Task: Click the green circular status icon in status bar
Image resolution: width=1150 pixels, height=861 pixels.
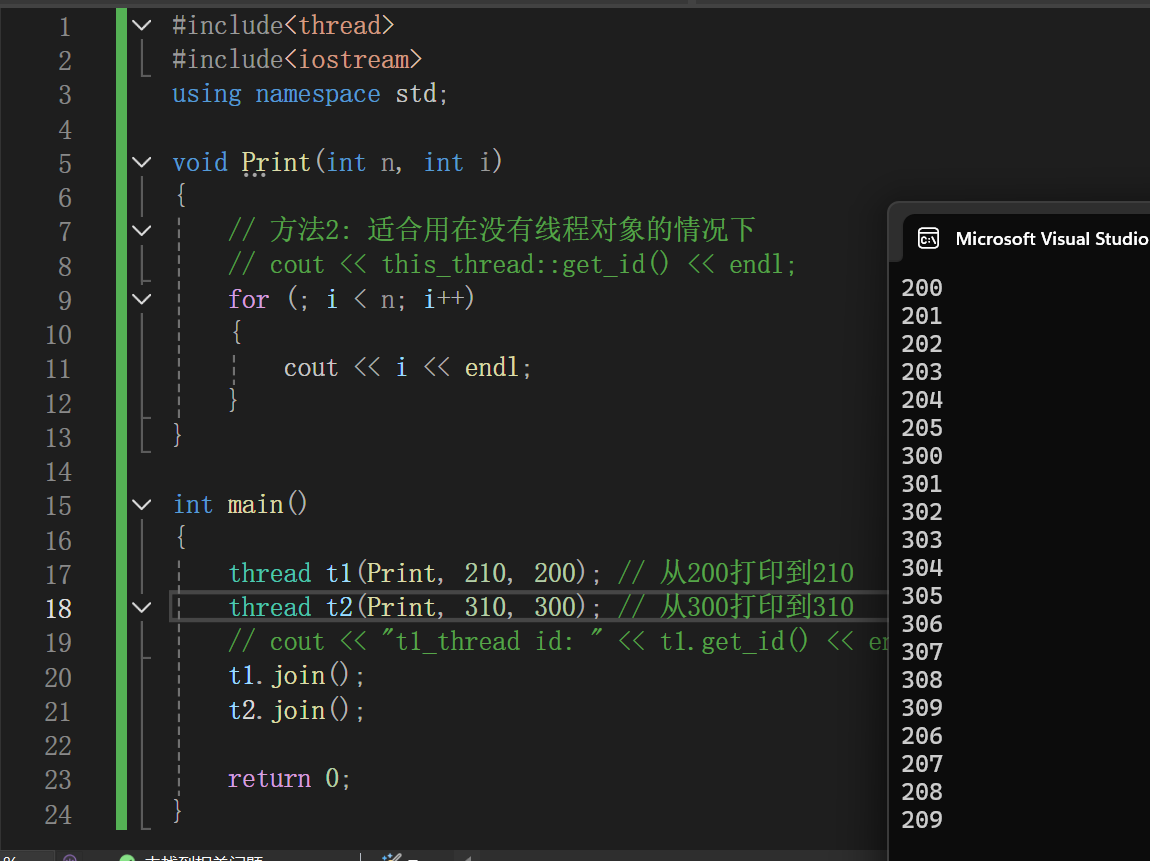Action: click(127, 857)
